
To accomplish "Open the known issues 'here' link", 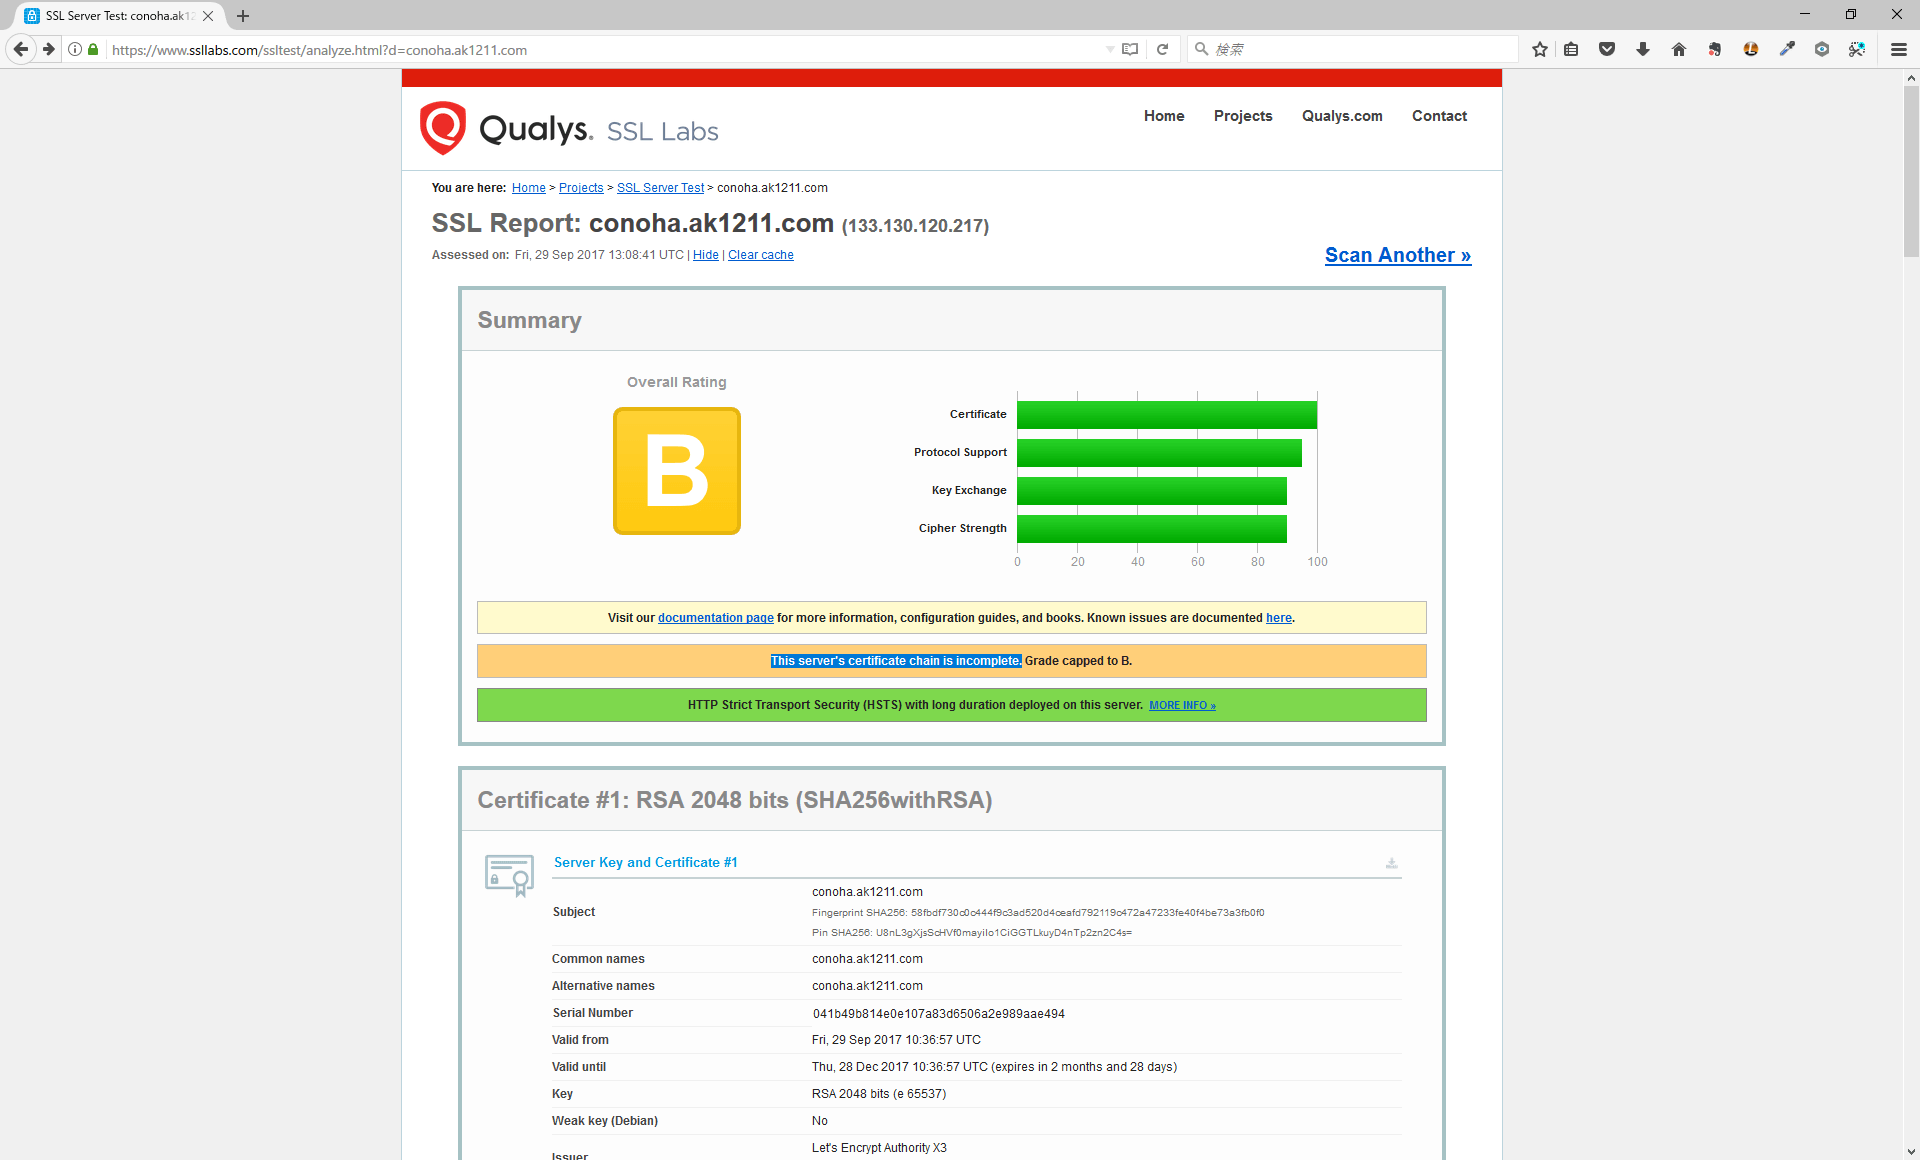I will pos(1279,618).
